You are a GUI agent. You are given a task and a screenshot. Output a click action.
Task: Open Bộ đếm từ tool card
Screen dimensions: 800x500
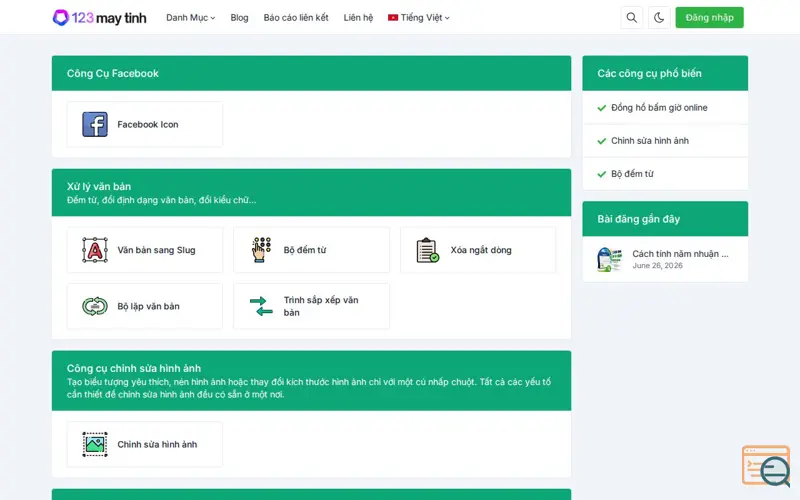(x=311, y=250)
